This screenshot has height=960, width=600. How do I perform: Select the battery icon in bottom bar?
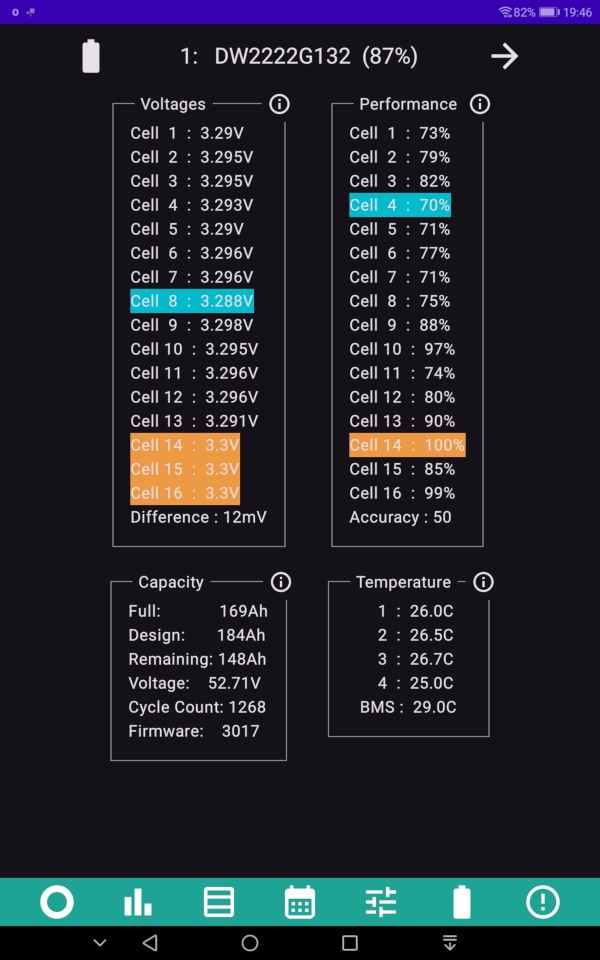tap(462, 902)
